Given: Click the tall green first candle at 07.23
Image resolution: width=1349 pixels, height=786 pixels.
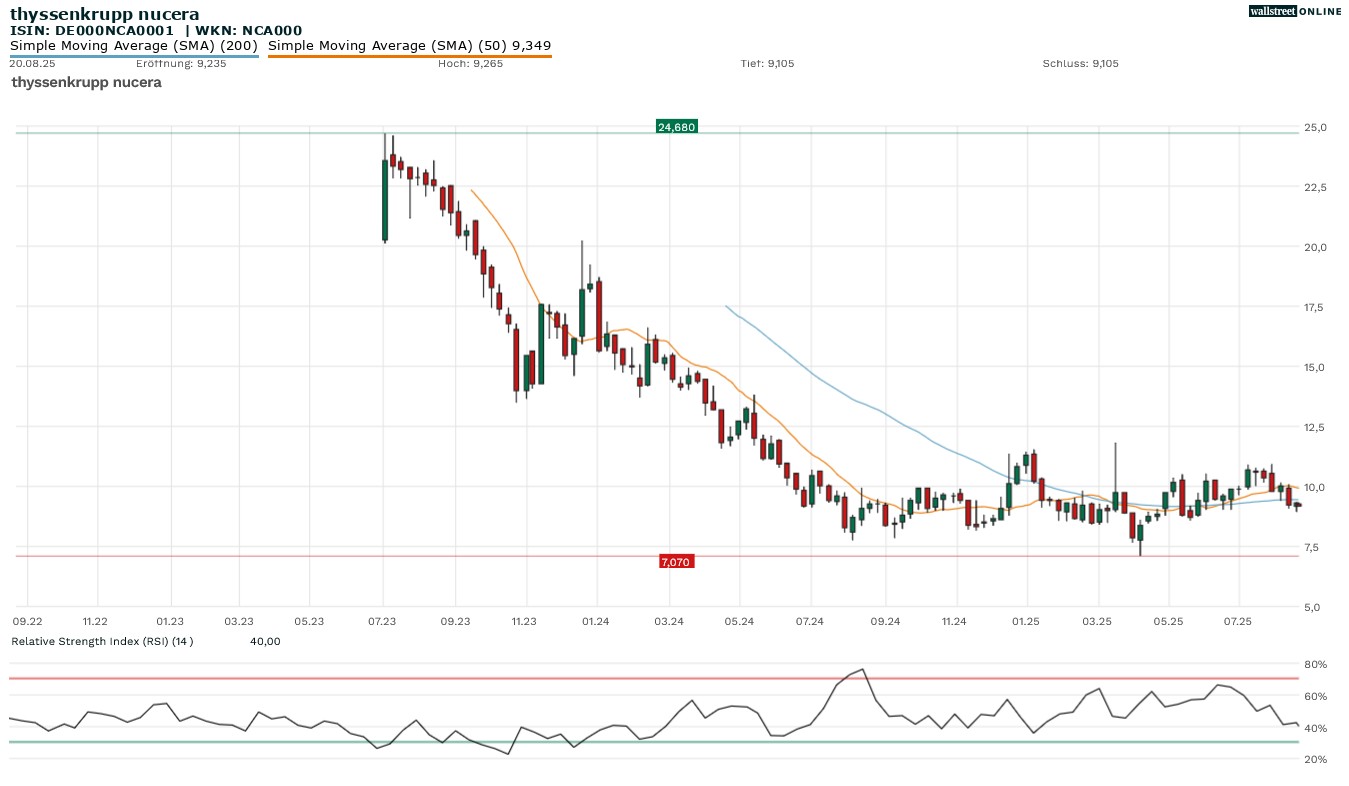Looking at the screenshot, I should [x=384, y=199].
